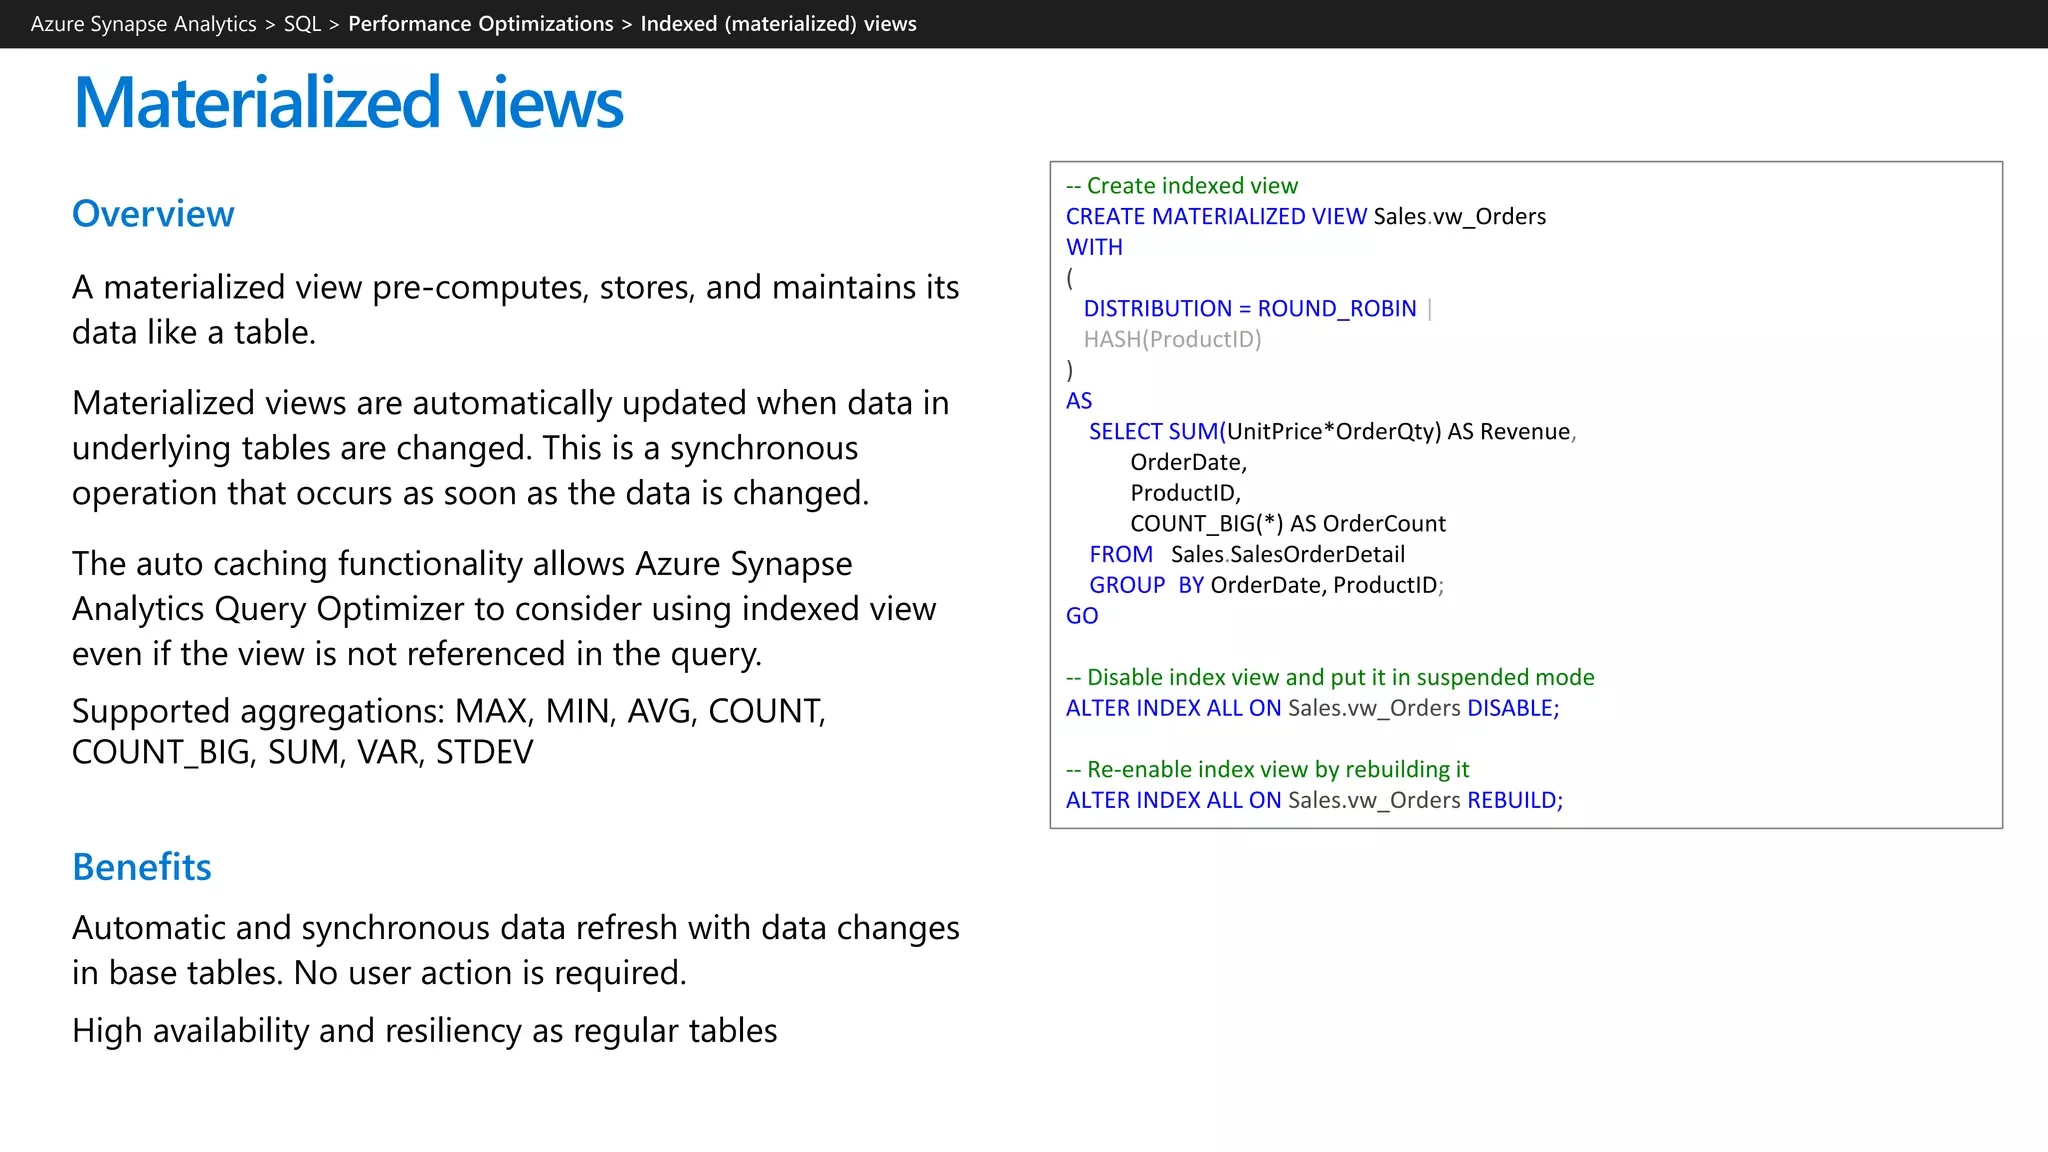Click 'SELECT SUM(UnitPrice*OrderQty) AS Revenue' line
The width and height of the screenshot is (2048, 1152).
click(x=1332, y=432)
